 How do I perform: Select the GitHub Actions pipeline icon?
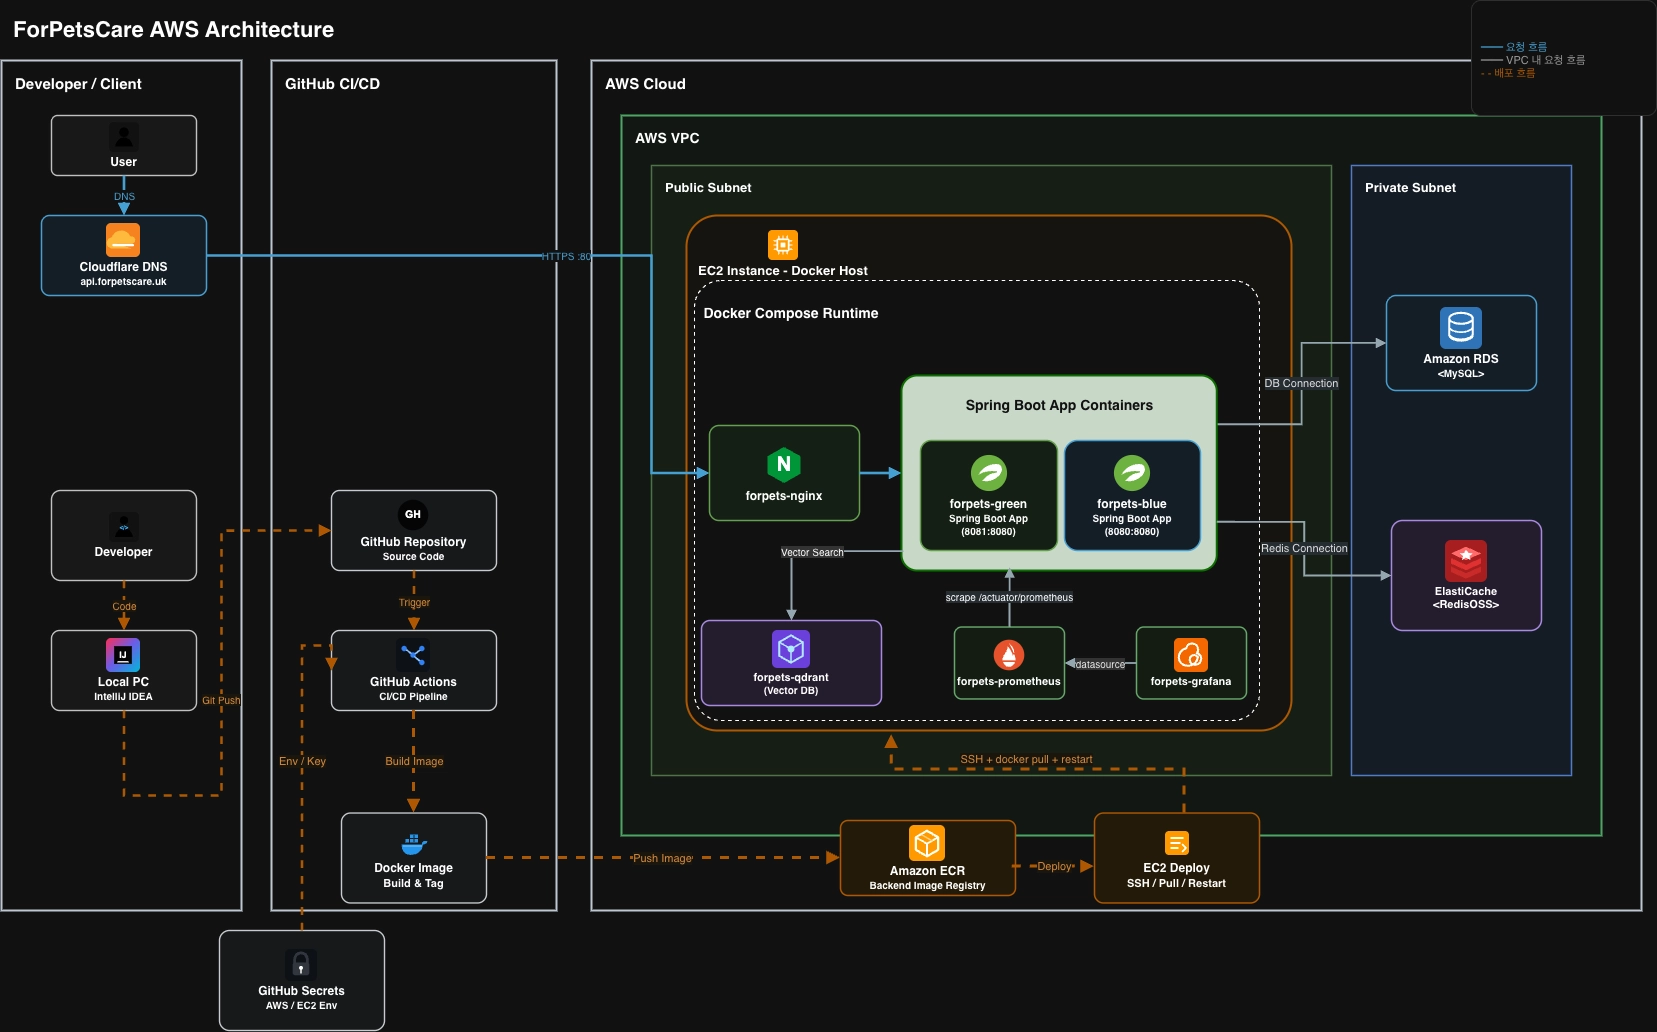point(413,655)
